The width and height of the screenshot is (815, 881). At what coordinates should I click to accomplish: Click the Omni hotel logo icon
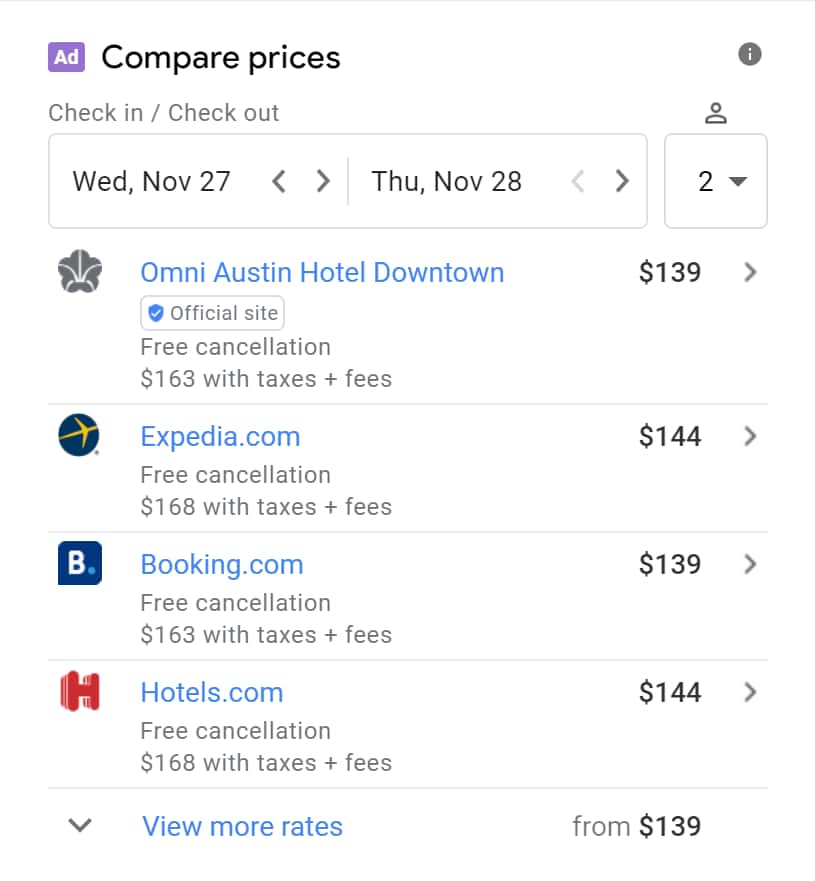click(80, 272)
